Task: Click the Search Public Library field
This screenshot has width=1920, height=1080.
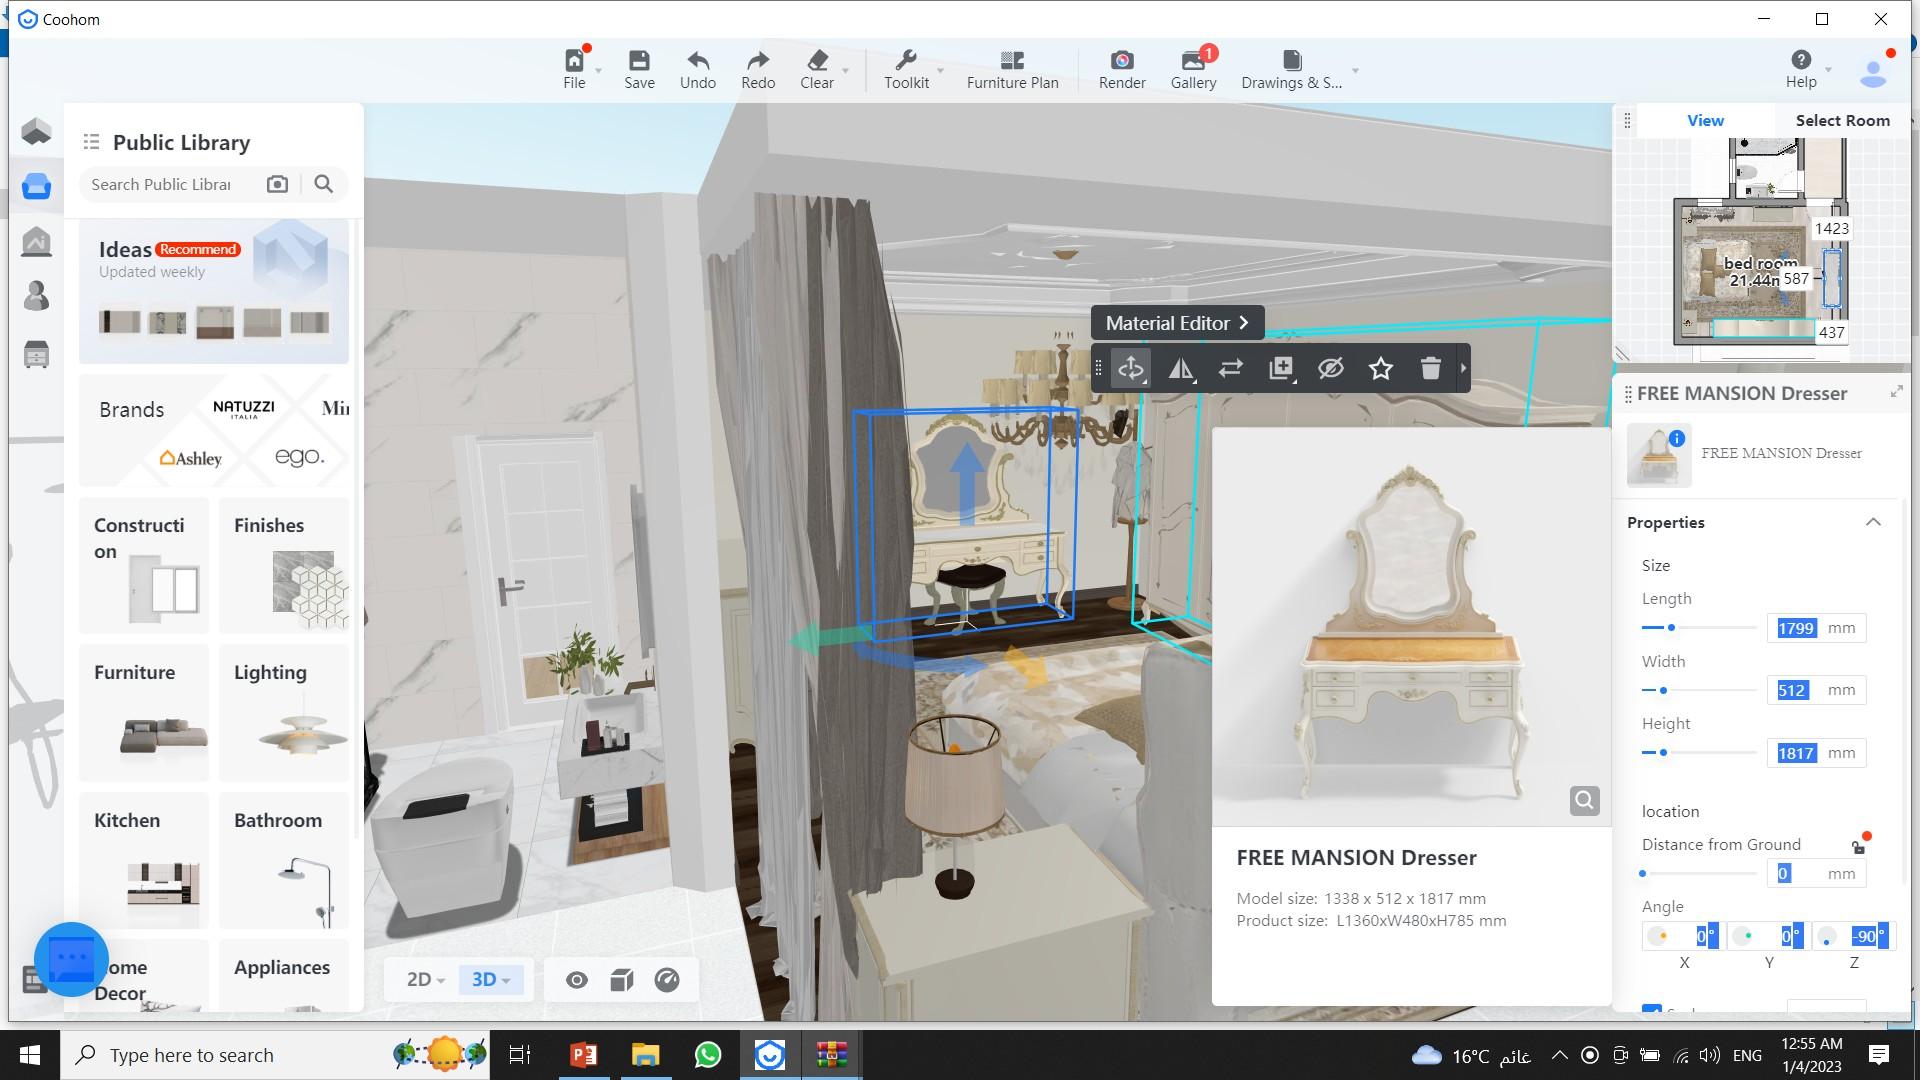Action: click(x=165, y=184)
